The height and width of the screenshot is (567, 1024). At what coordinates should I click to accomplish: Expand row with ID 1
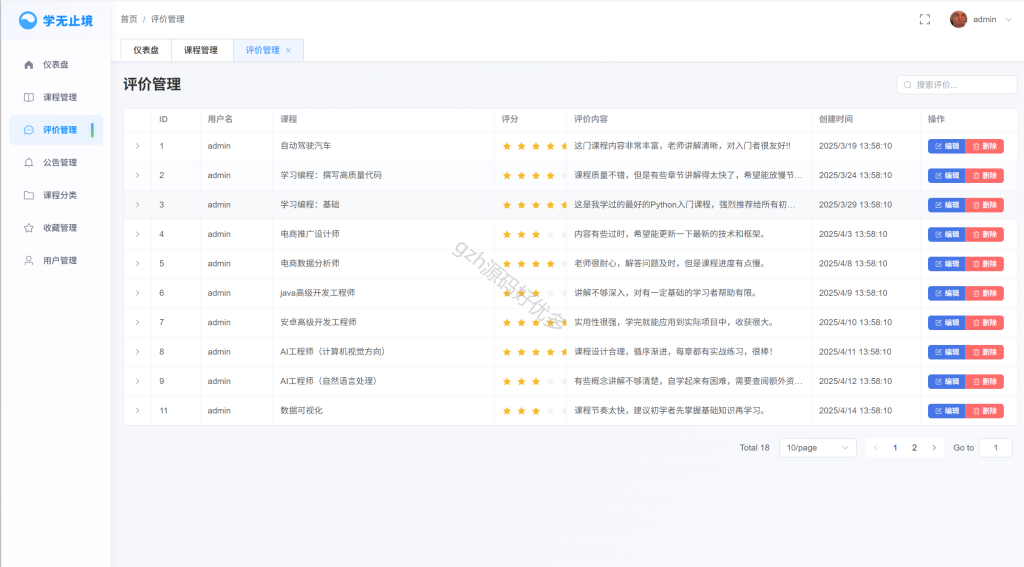click(137, 146)
